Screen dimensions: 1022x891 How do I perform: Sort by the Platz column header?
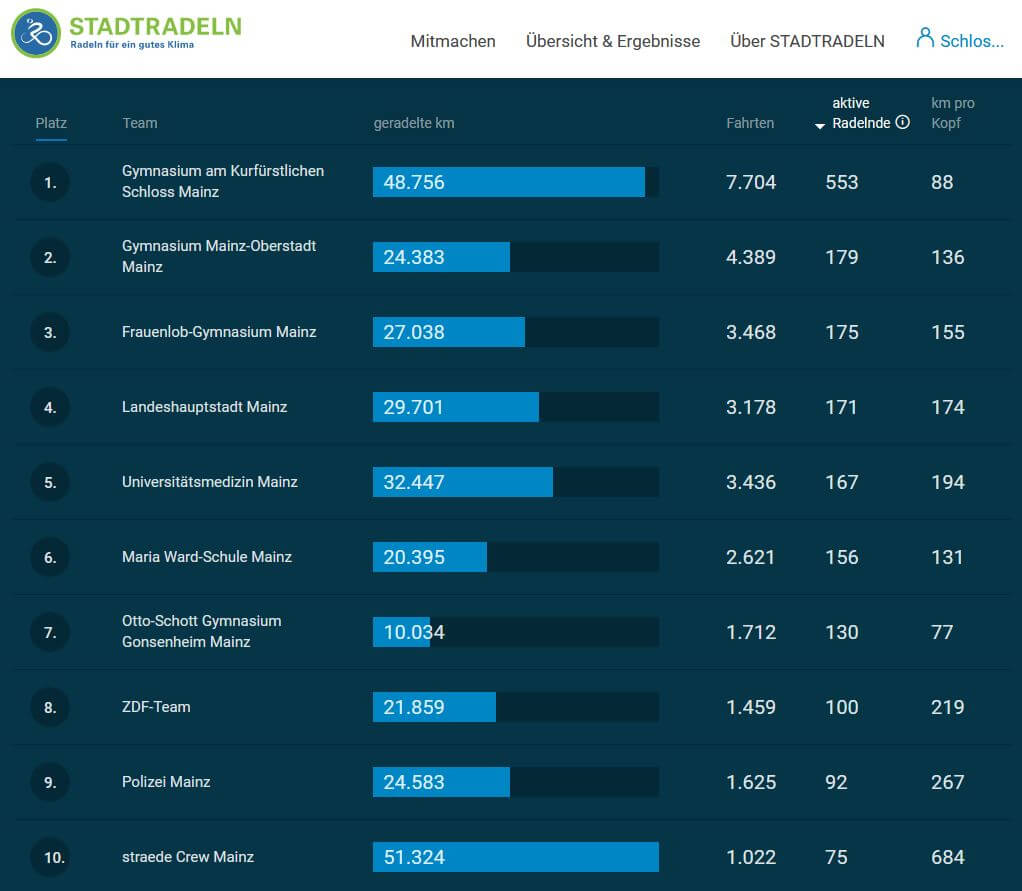[x=51, y=123]
